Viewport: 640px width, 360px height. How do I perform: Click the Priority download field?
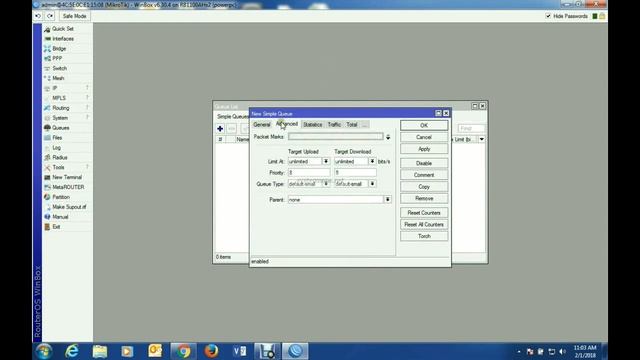tap(355, 173)
